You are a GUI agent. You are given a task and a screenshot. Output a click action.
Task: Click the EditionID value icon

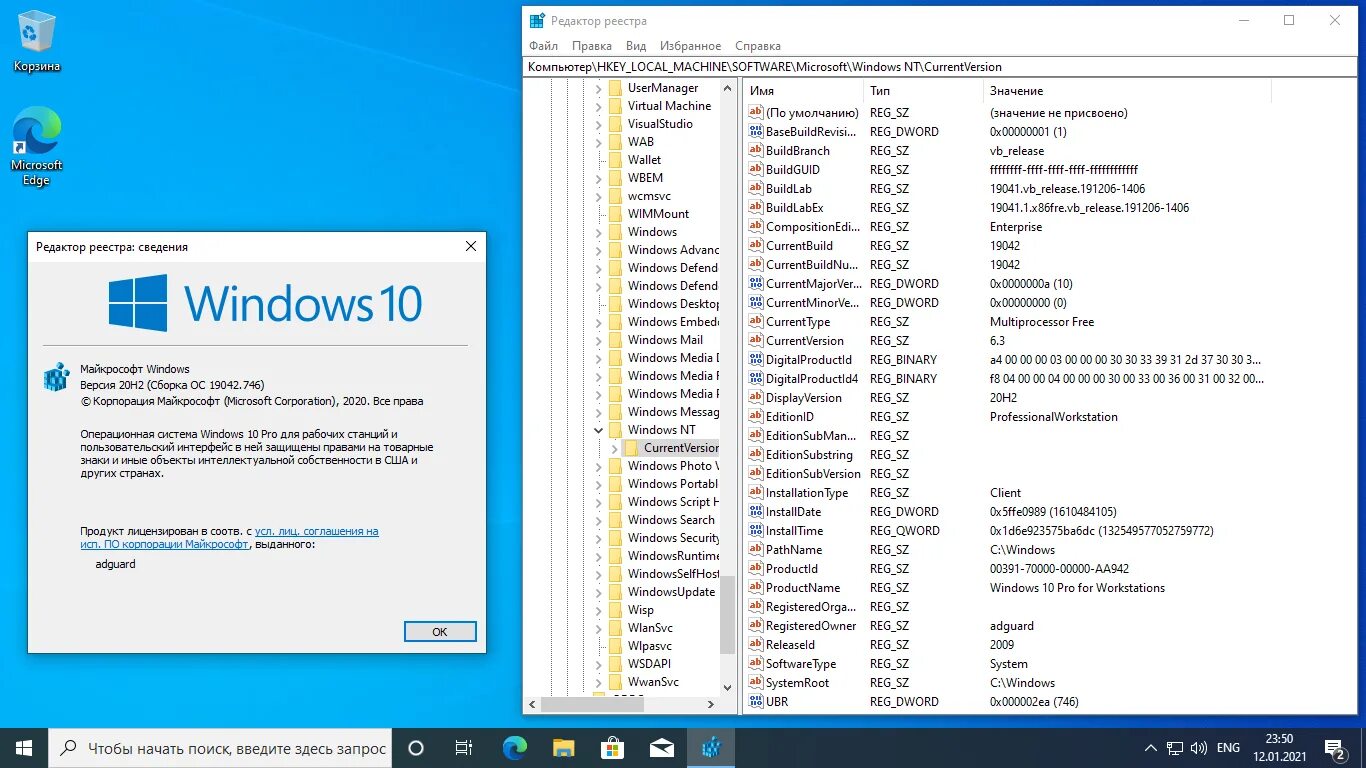pyautogui.click(x=756, y=417)
